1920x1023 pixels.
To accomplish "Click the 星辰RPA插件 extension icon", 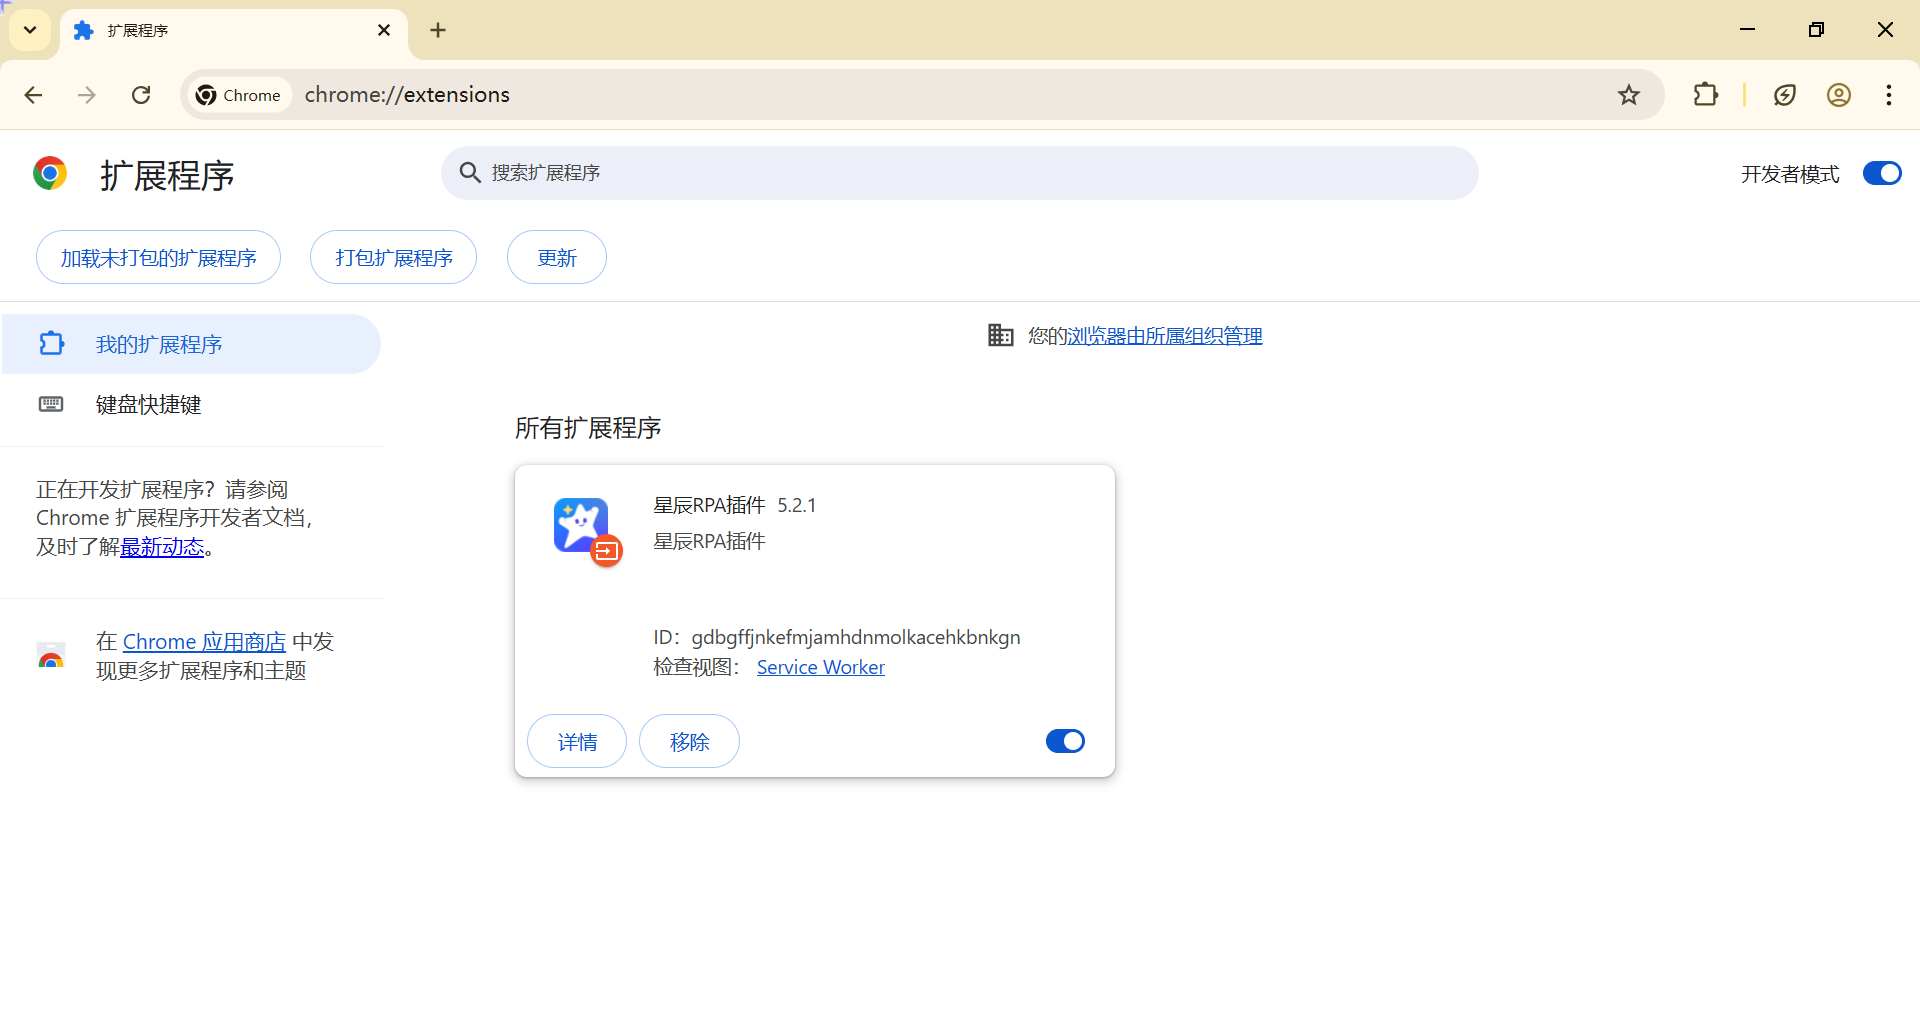I will [584, 528].
